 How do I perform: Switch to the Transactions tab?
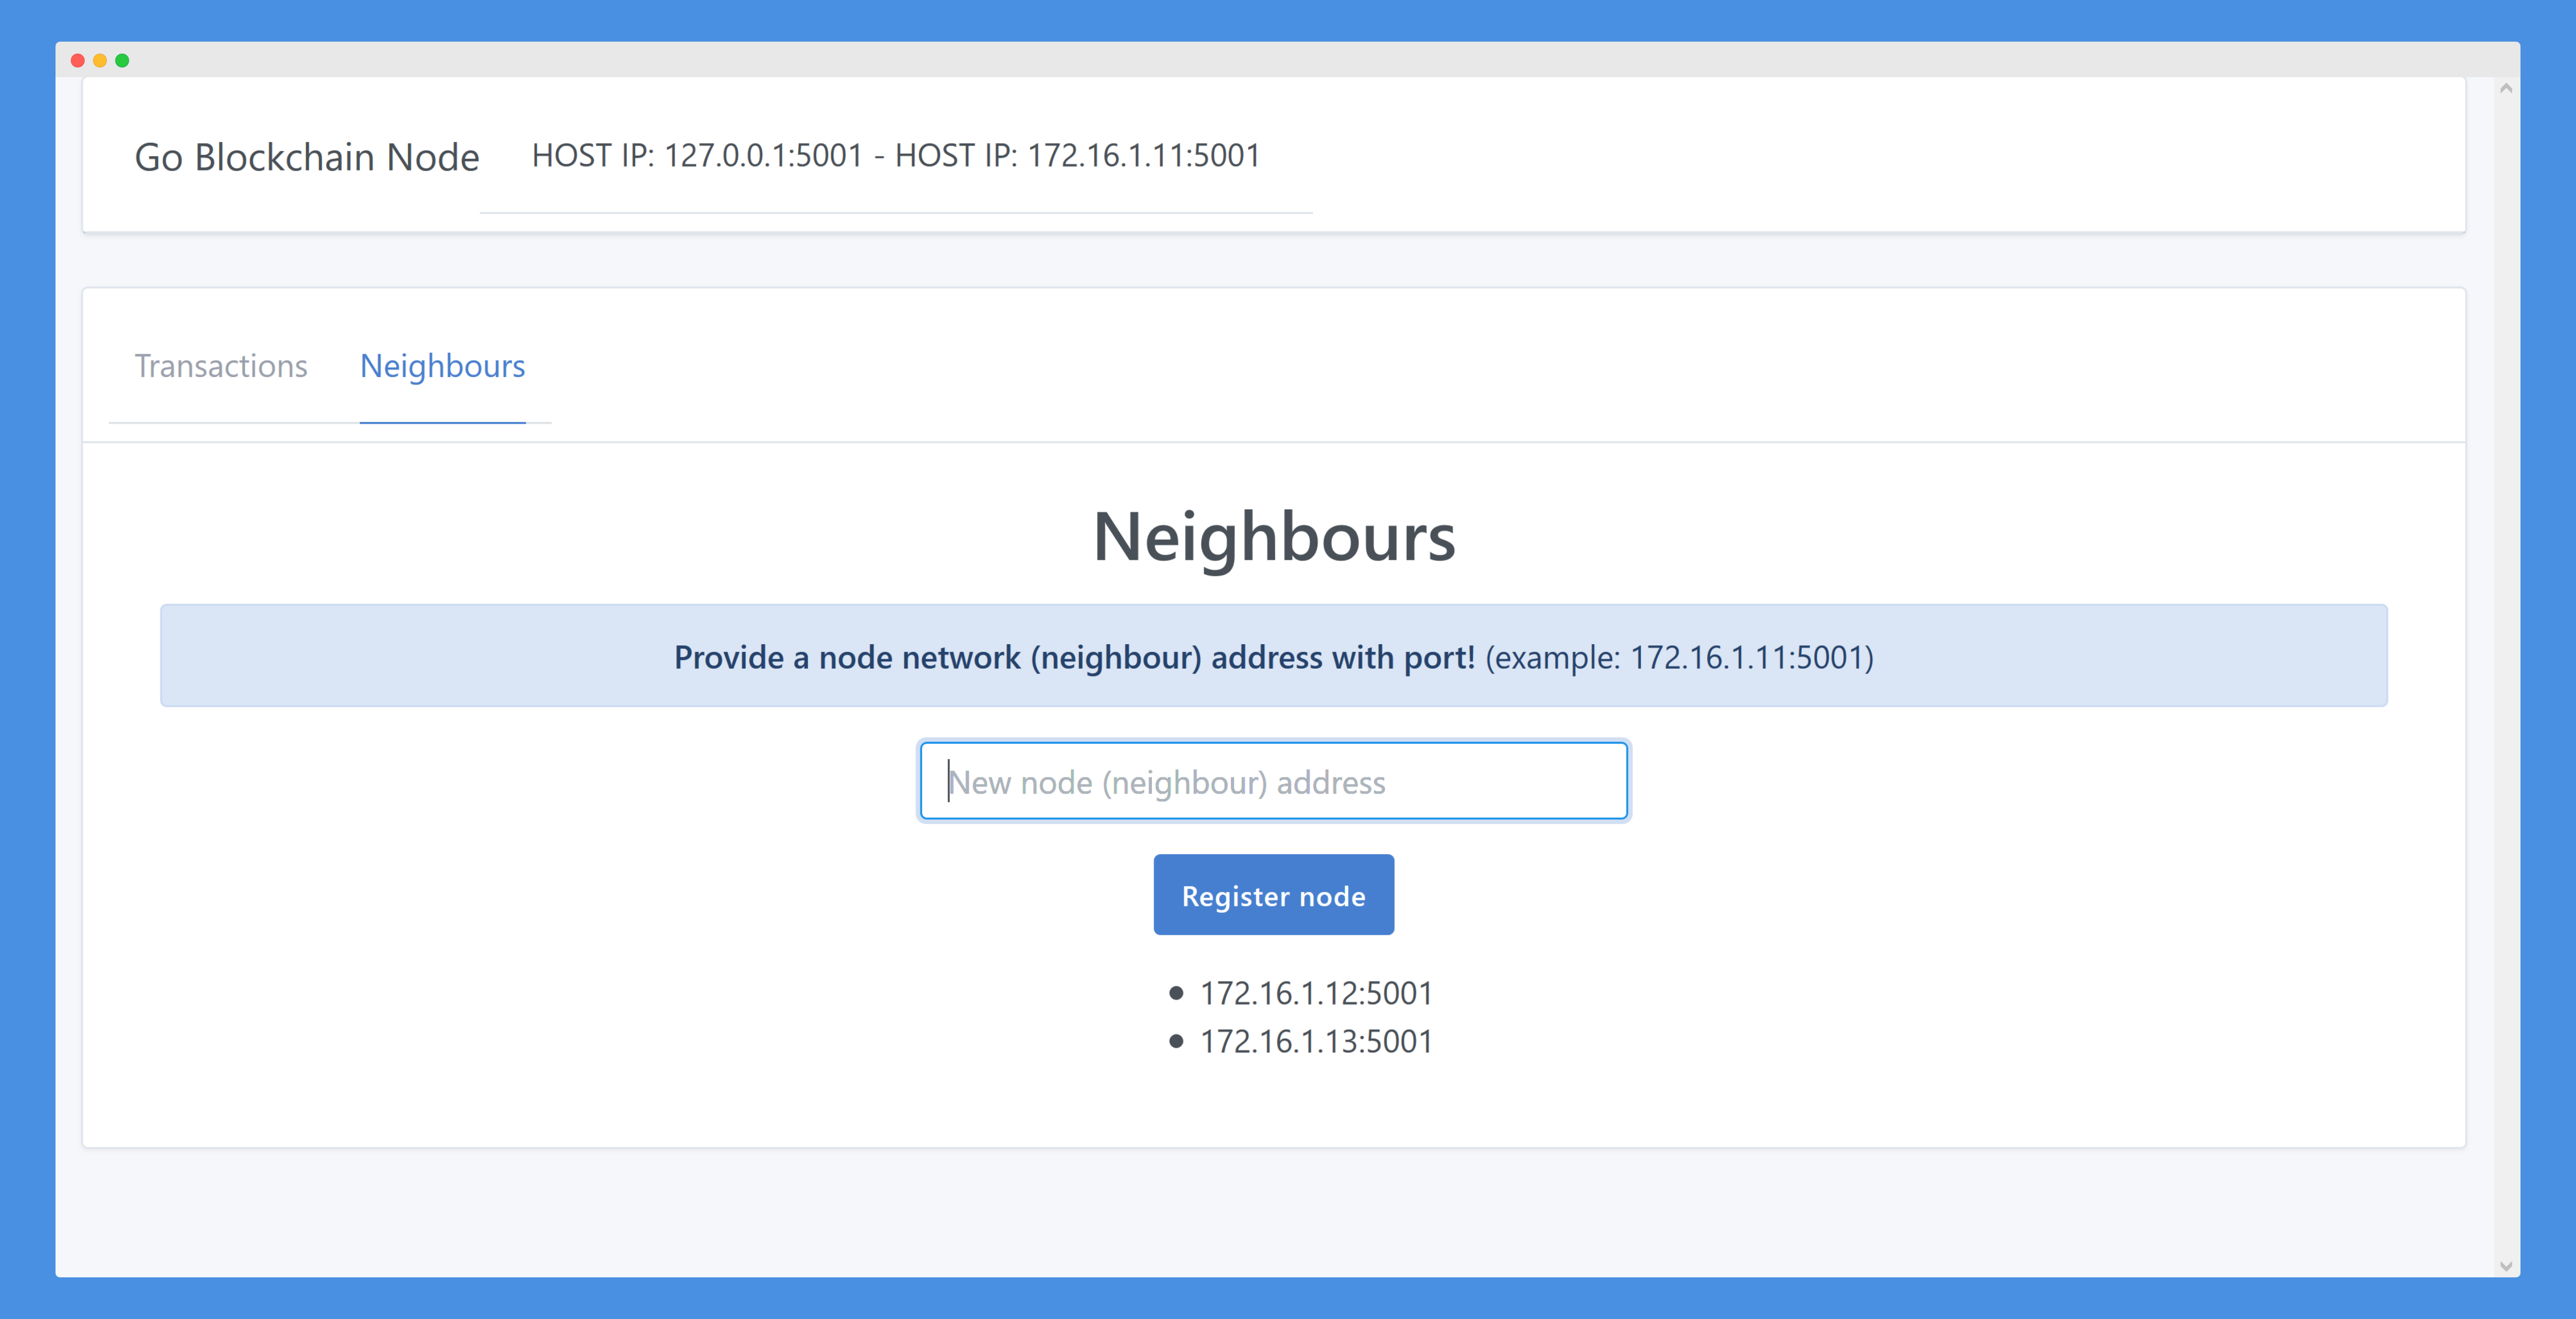click(221, 366)
